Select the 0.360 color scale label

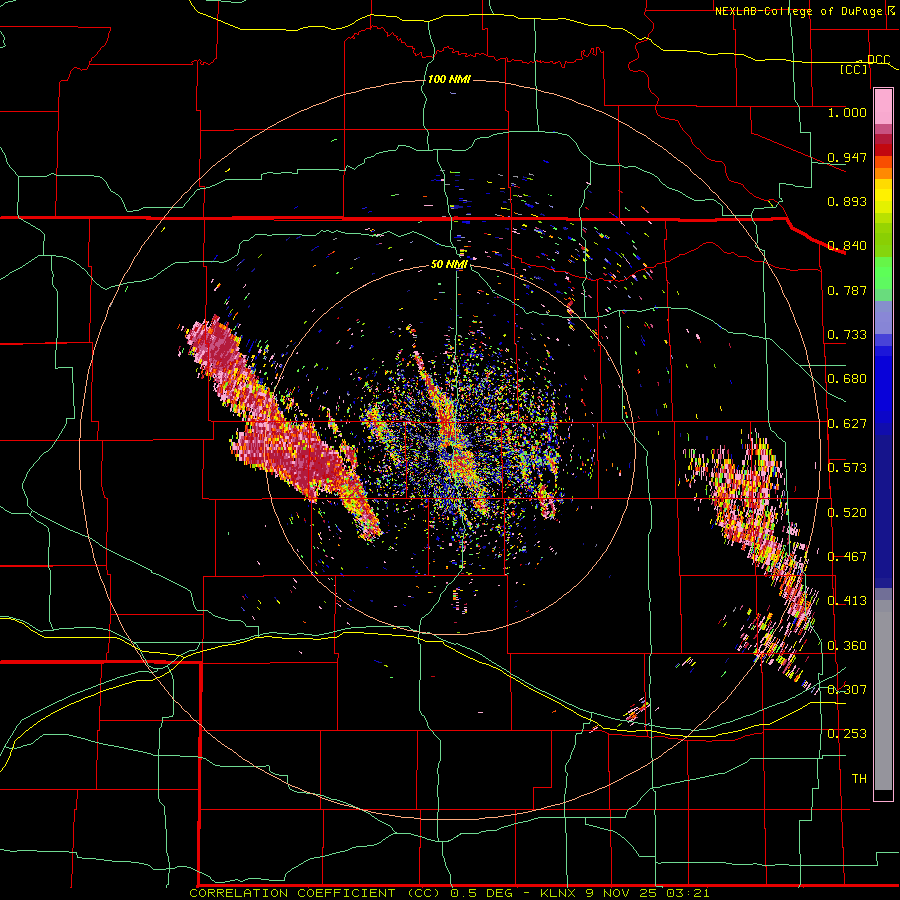847,646
